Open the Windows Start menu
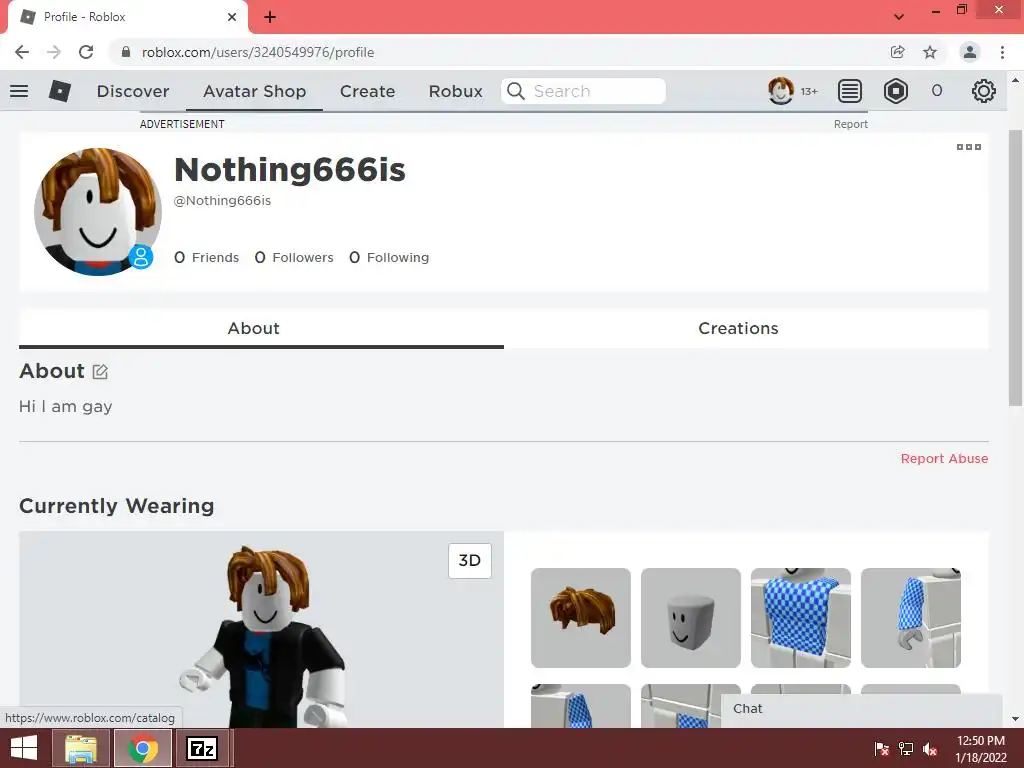This screenshot has height=768, width=1024. tap(24, 748)
